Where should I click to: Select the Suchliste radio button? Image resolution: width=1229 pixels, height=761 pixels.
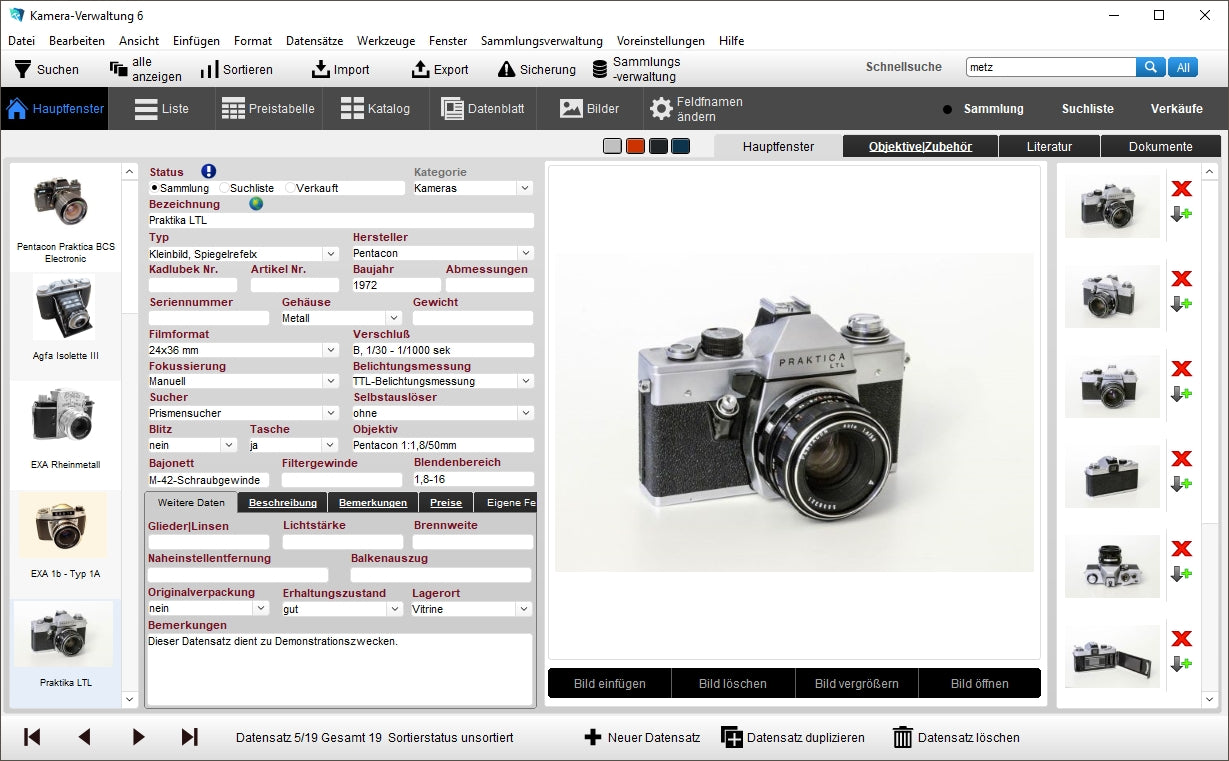coord(224,188)
